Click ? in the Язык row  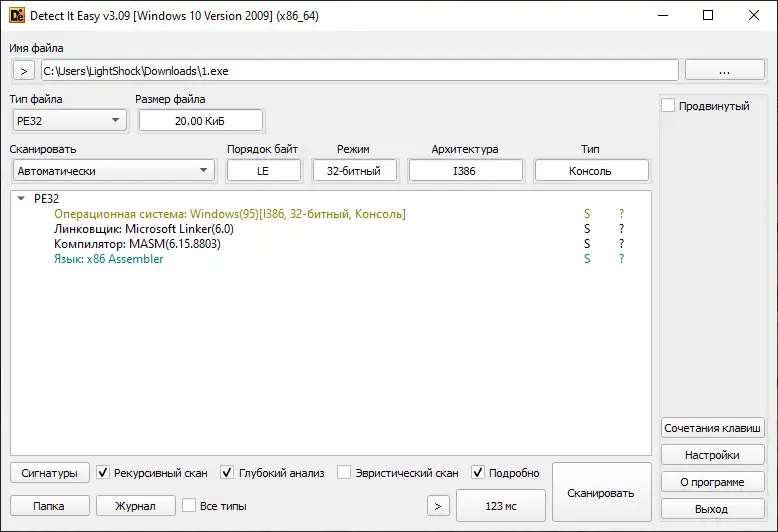(x=621, y=259)
